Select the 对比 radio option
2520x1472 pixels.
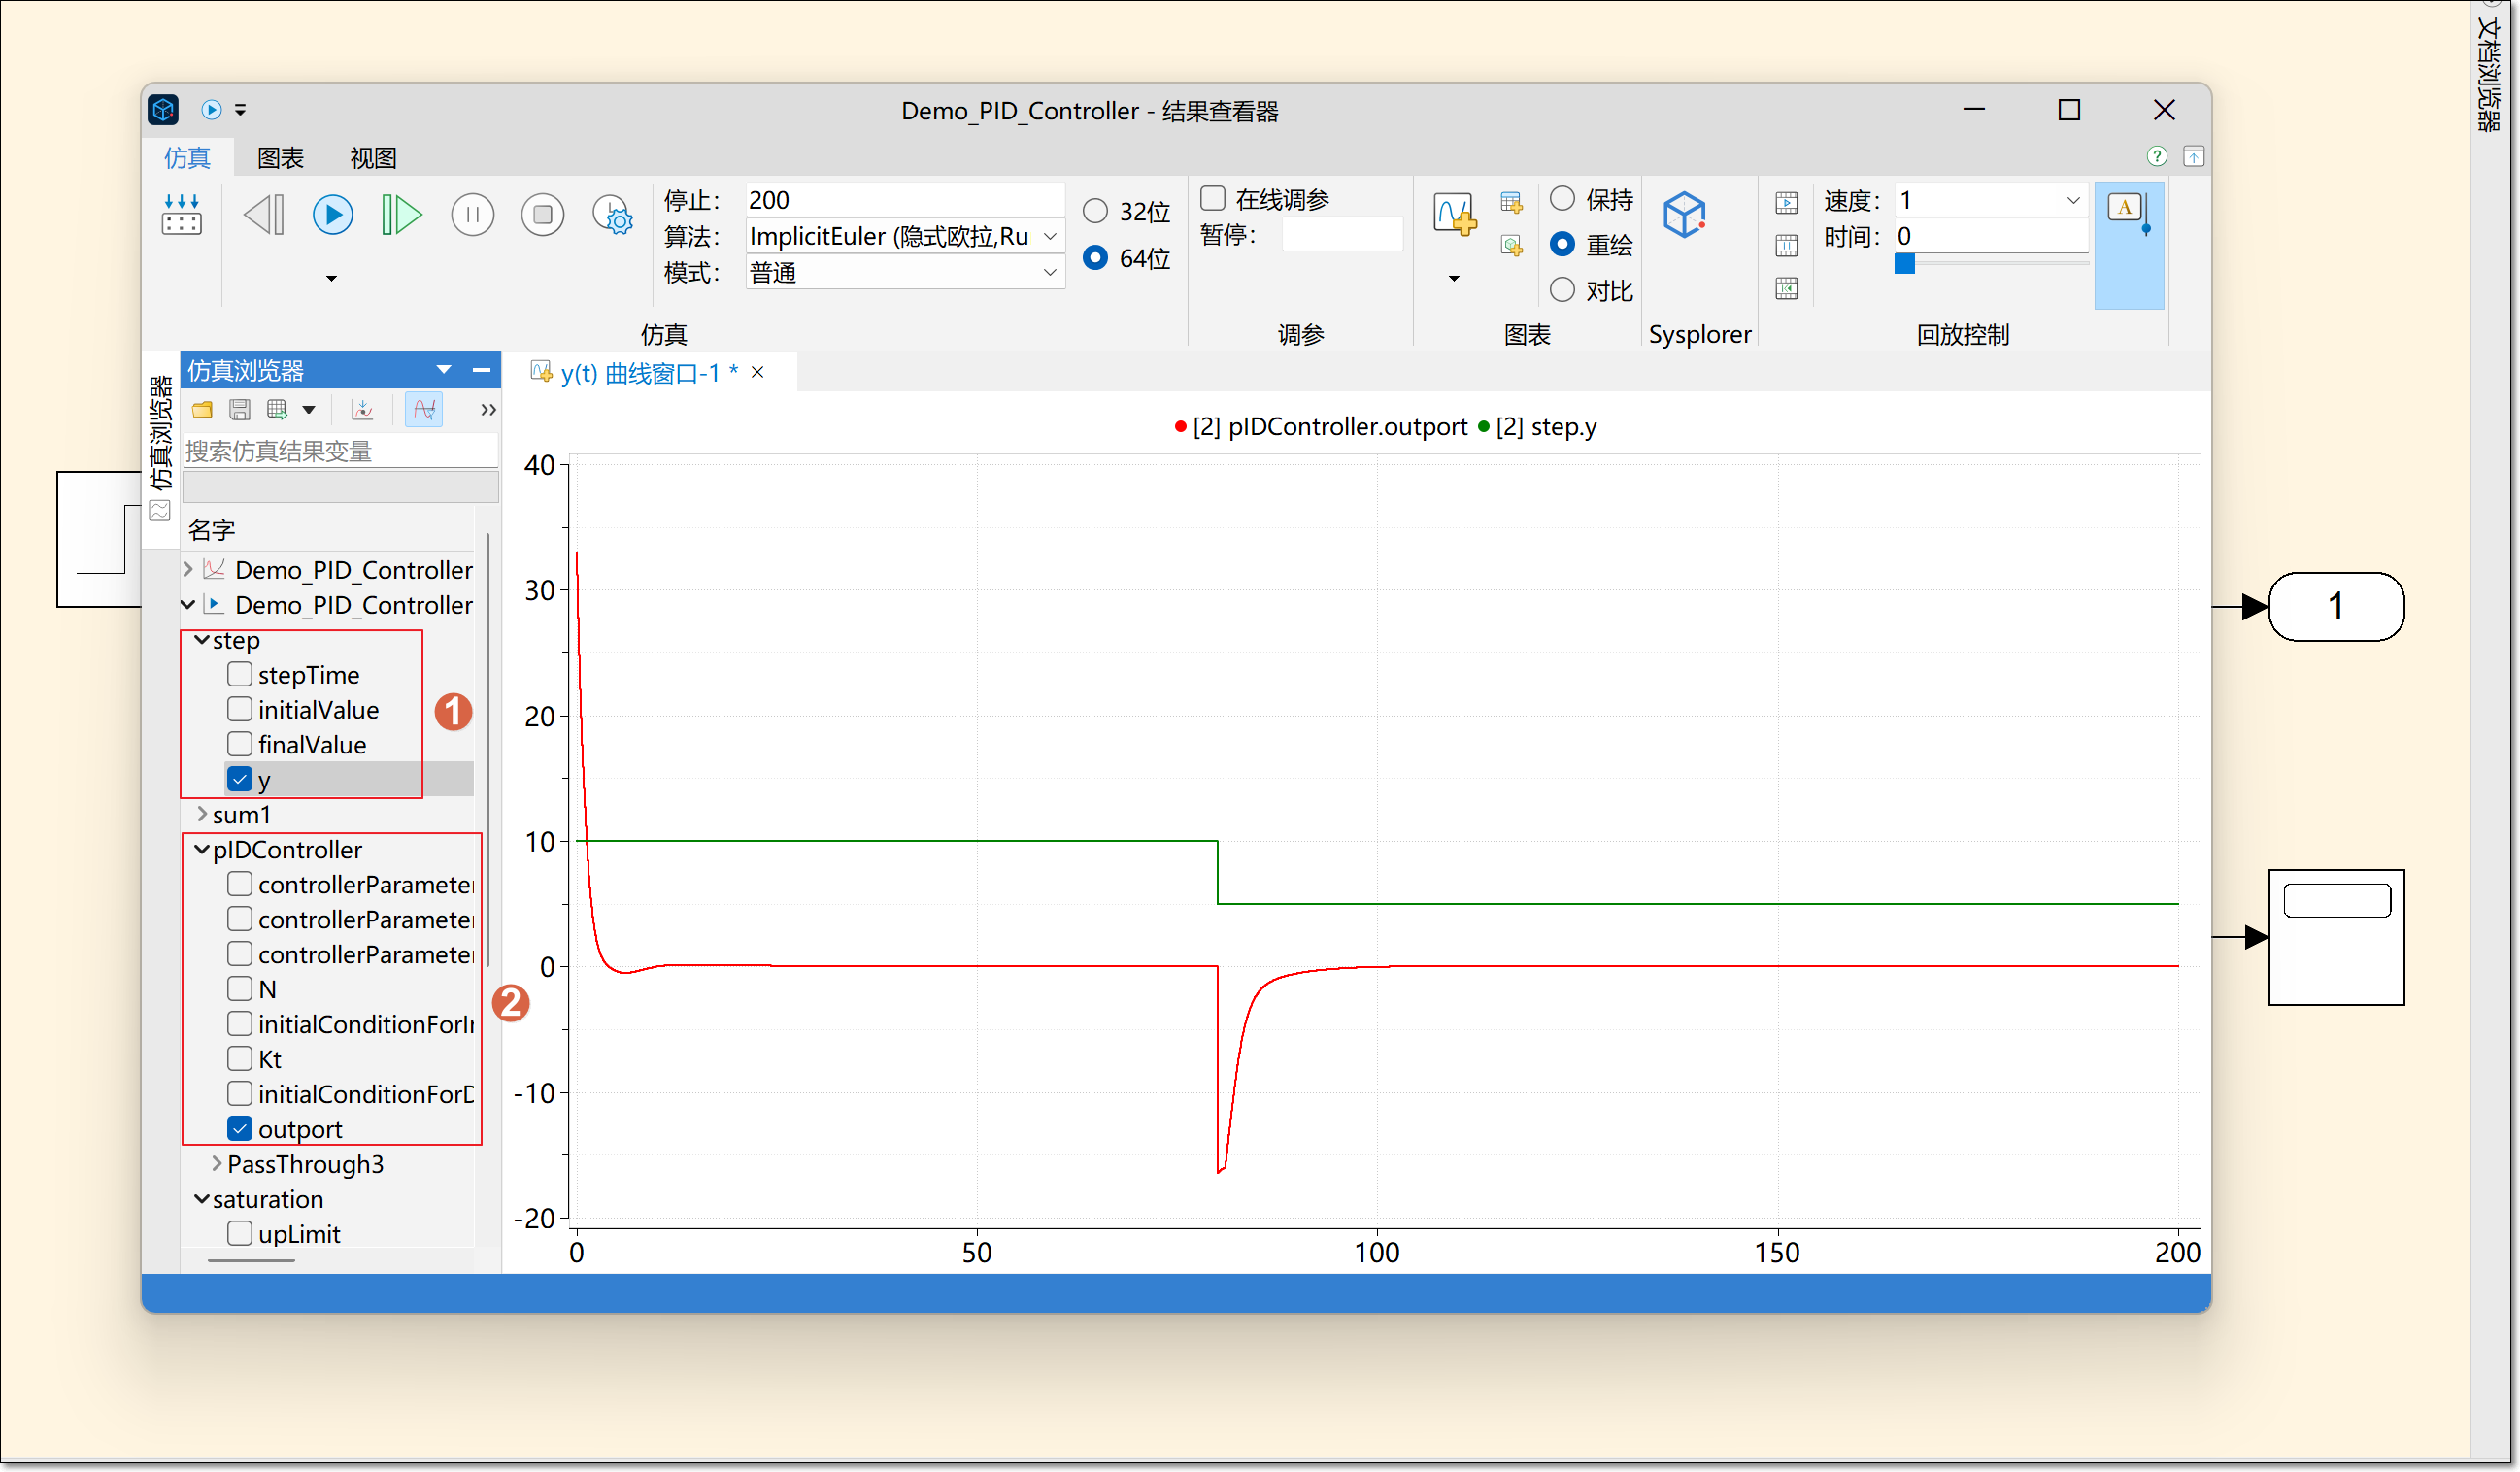[x=1562, y=290]
